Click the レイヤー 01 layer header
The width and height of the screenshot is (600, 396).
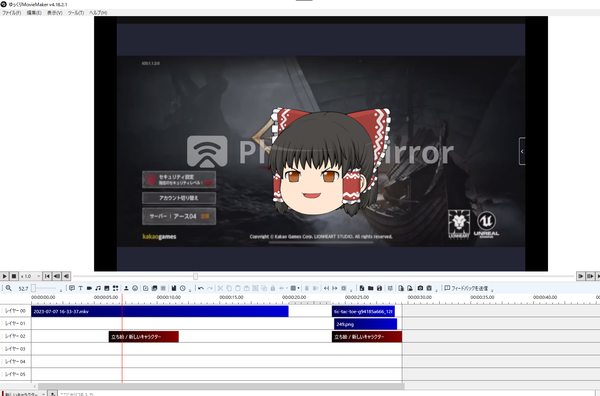15,324
